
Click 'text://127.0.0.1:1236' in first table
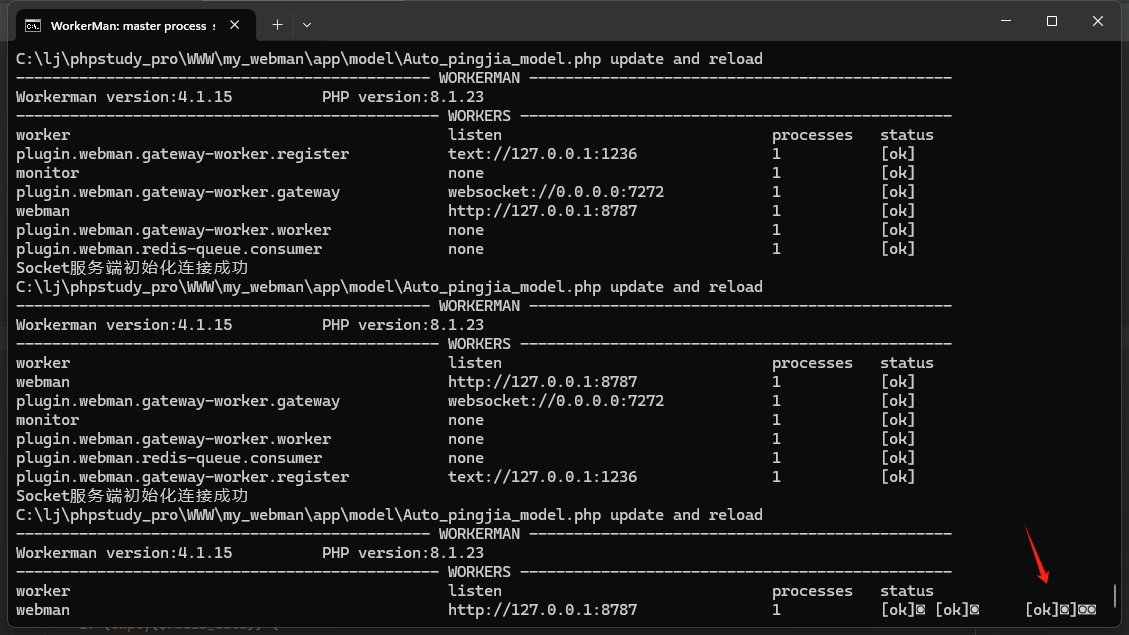(542, 154)
